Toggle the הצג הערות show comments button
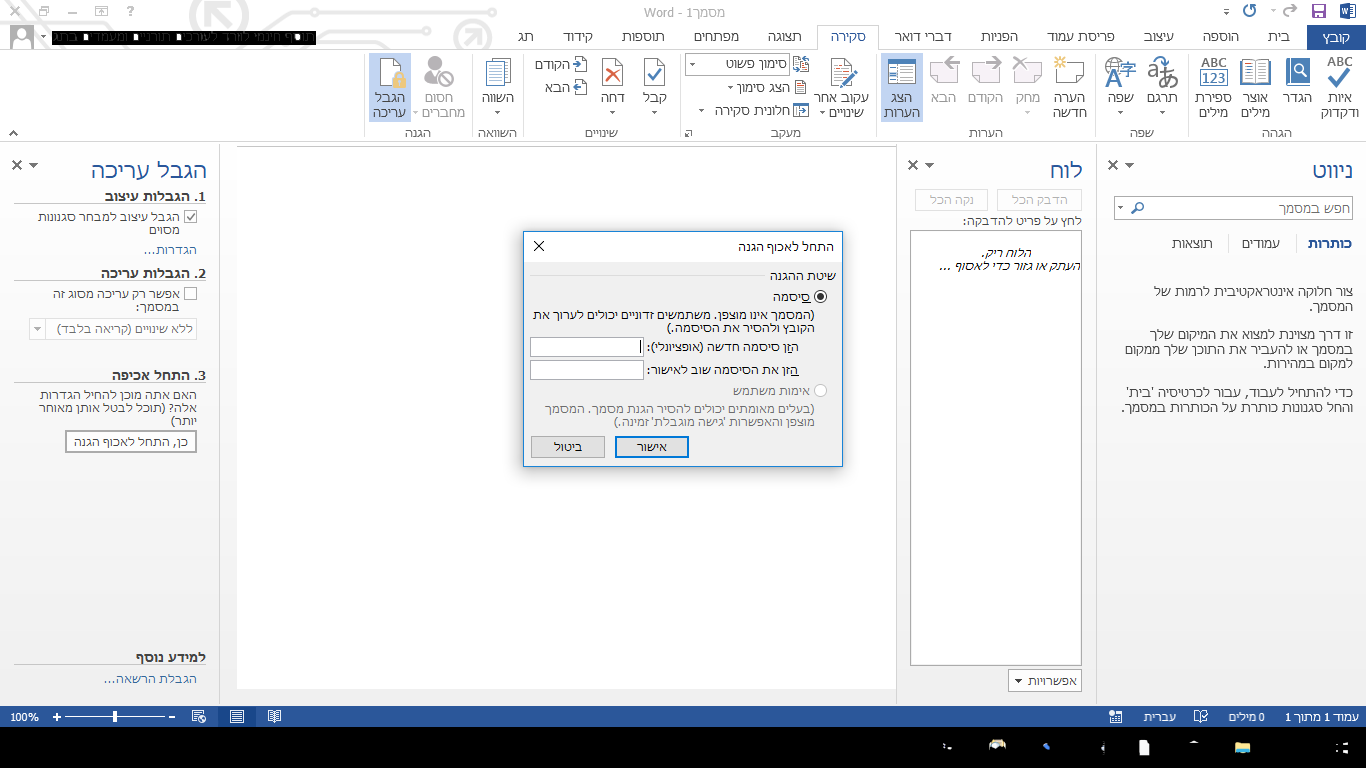The image size is (1366, 768). (902, 88)
